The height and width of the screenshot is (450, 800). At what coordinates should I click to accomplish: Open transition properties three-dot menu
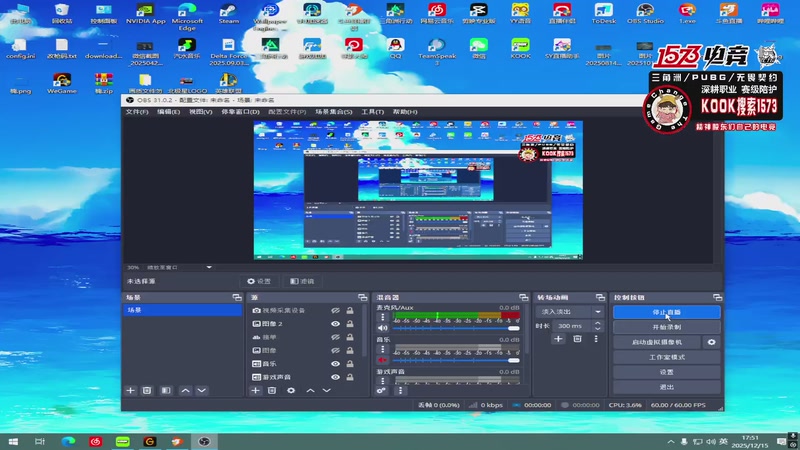(596, 339)
